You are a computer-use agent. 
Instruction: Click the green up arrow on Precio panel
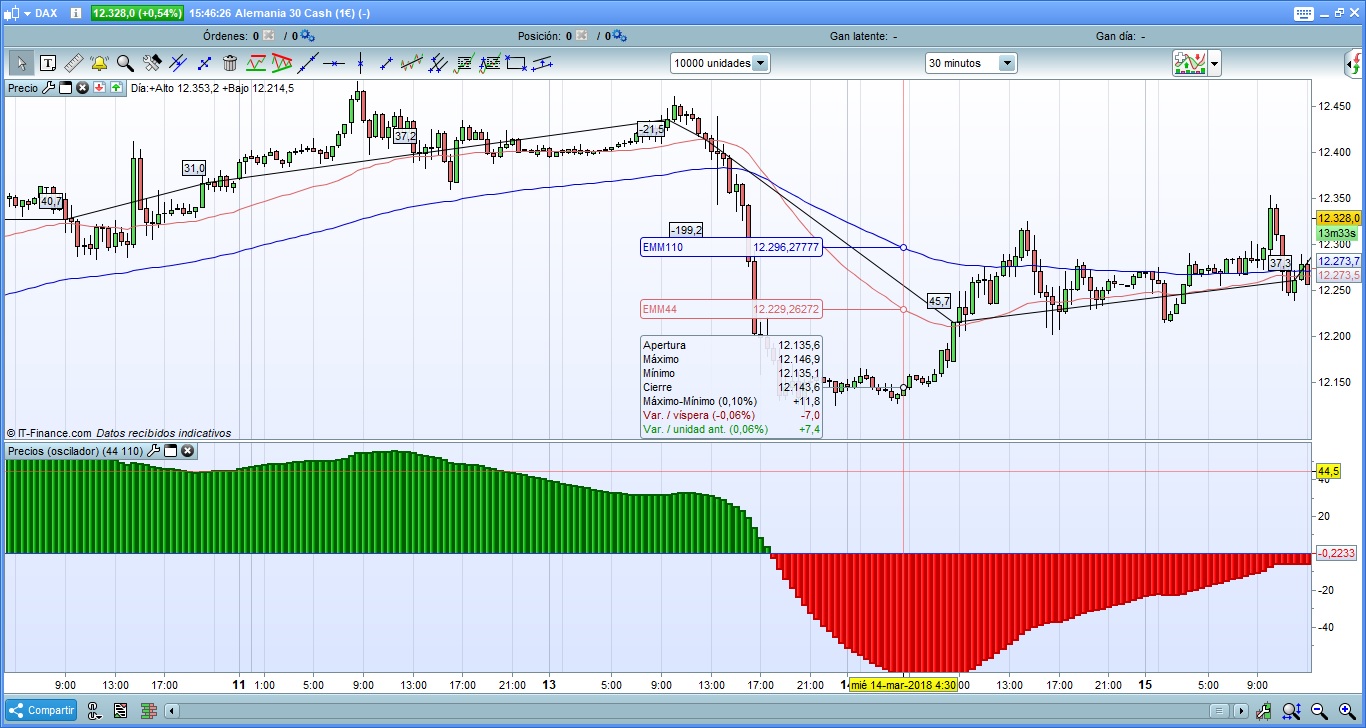click(116, 88)
